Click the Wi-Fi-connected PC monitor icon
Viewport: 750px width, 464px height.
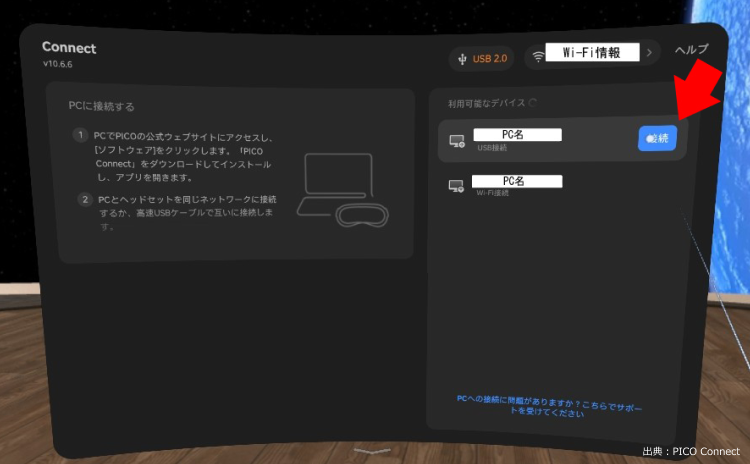456,186
